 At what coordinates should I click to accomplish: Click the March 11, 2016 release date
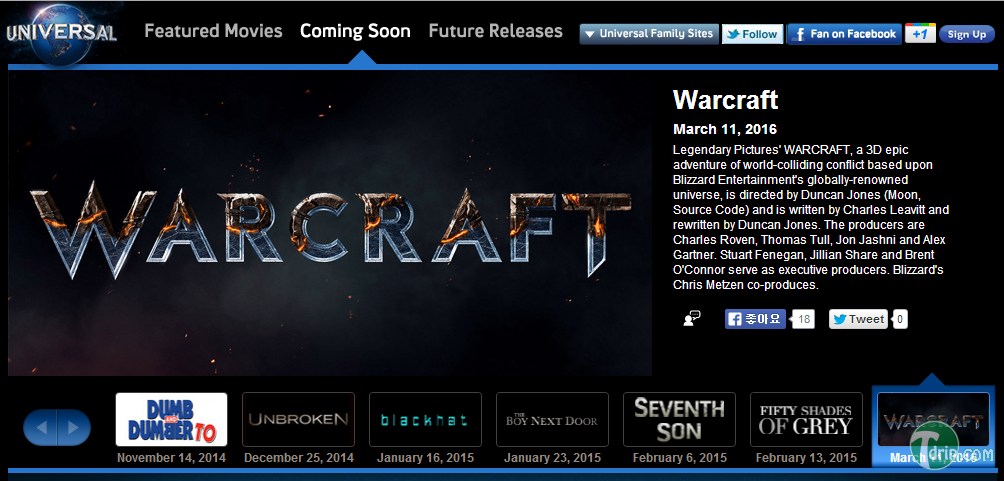(x=725, y=129)
